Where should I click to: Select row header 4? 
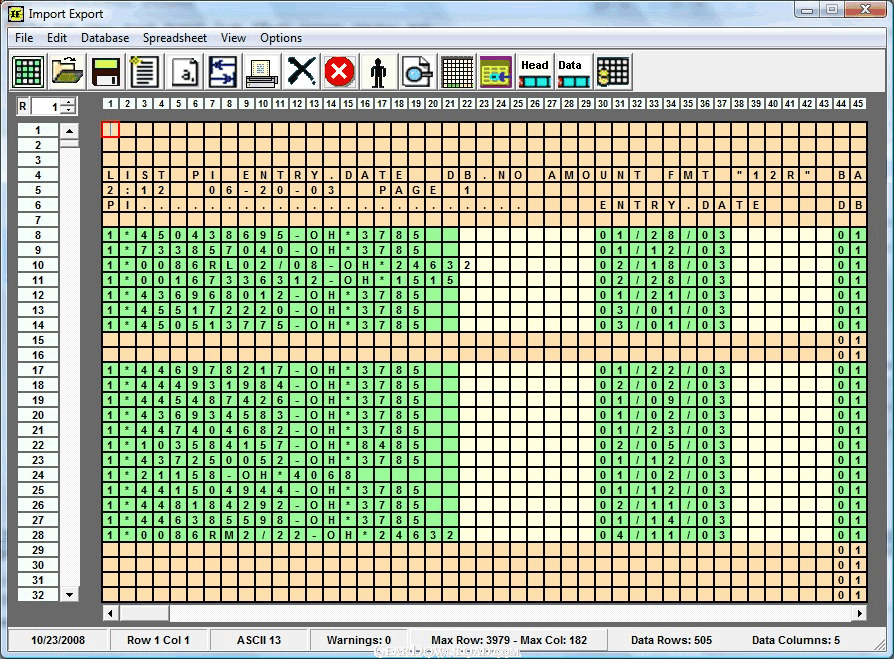38,175
